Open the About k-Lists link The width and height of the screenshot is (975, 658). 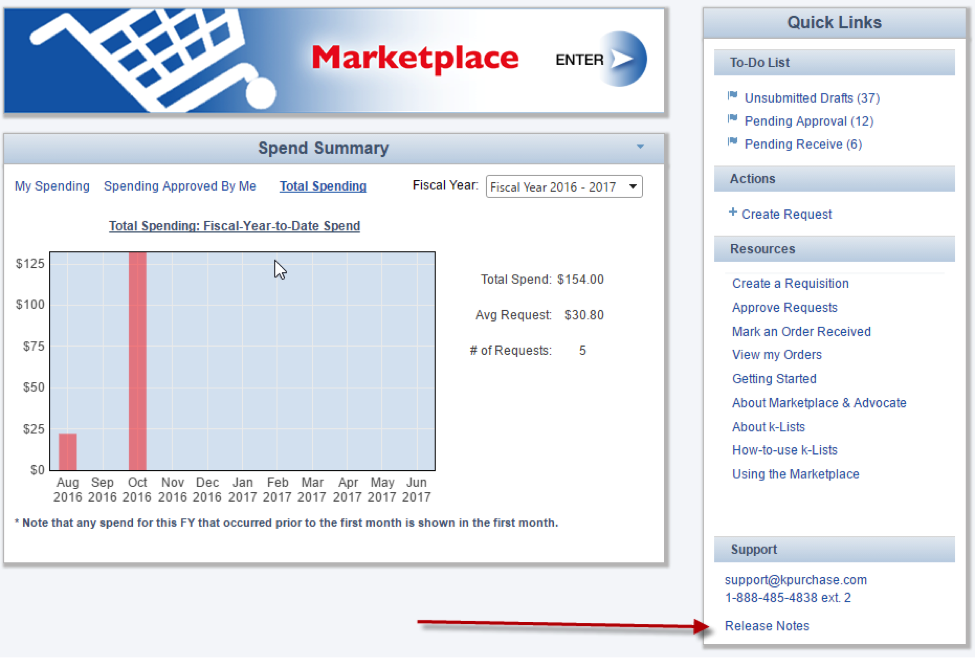[769, 427]
